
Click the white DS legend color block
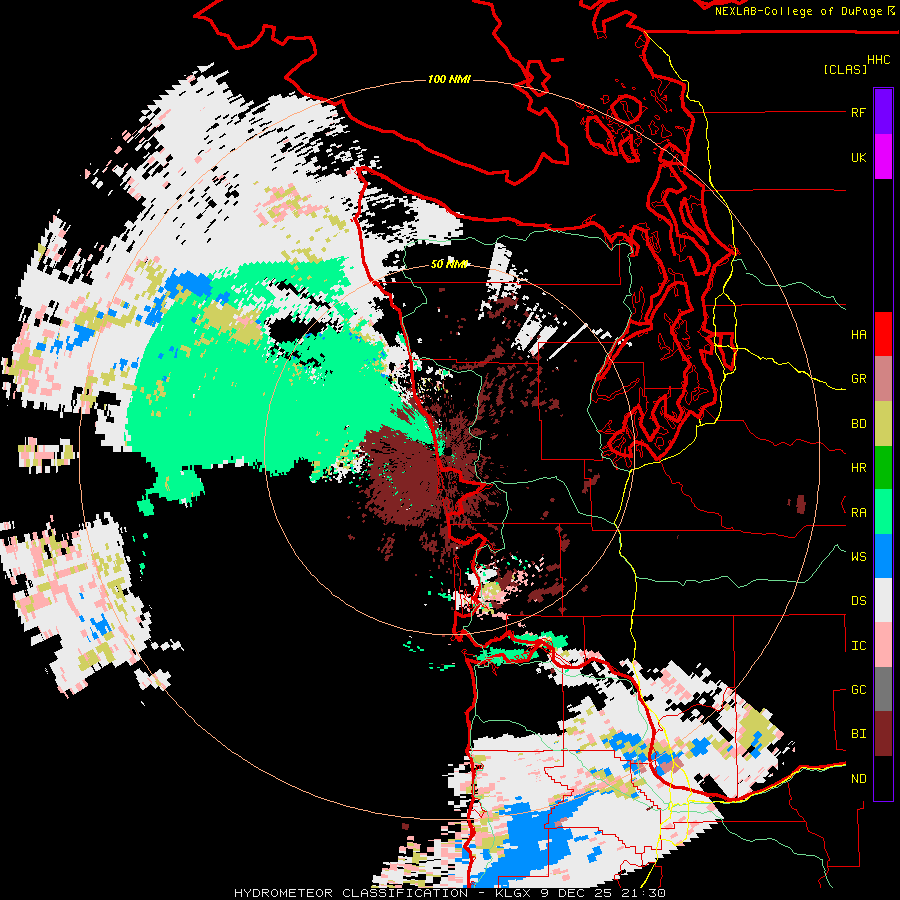[x=883, y=600]
